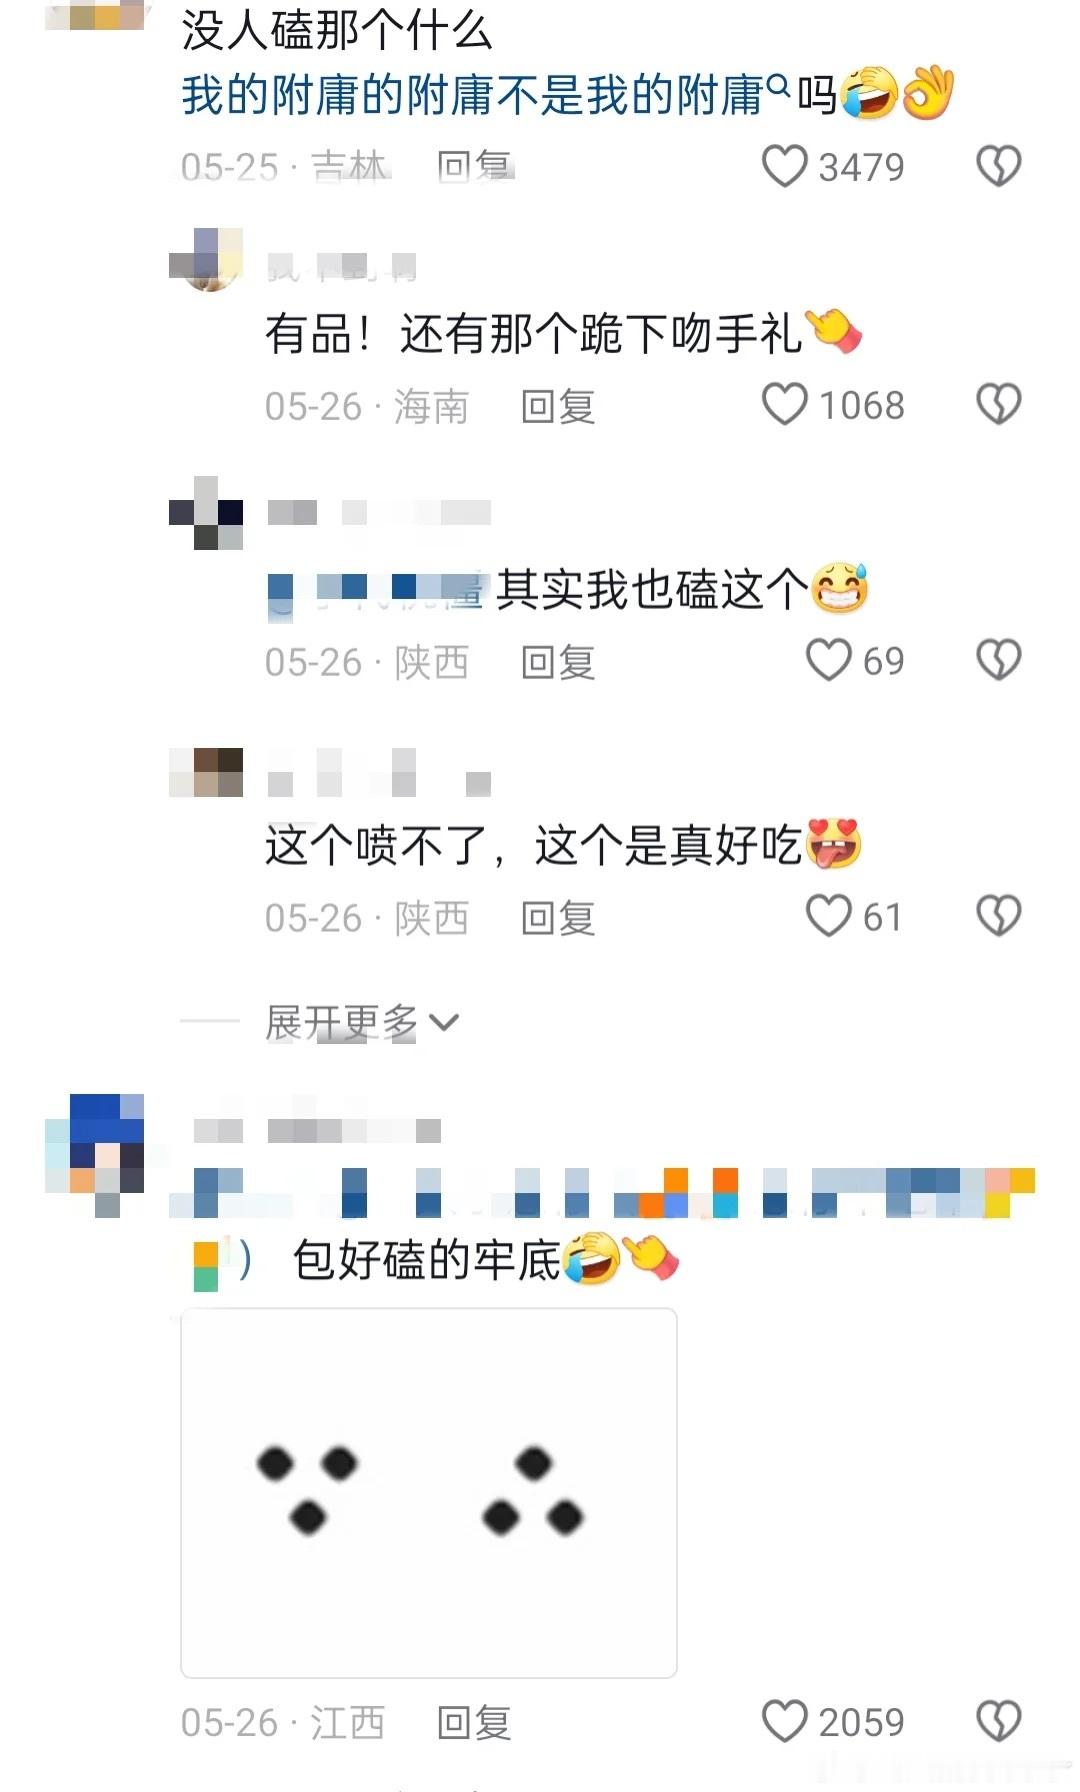This screenshot has height=1792, width=1080.
Task: Reply to the 这个是真好吃 comment
Action: click(558, 918)
